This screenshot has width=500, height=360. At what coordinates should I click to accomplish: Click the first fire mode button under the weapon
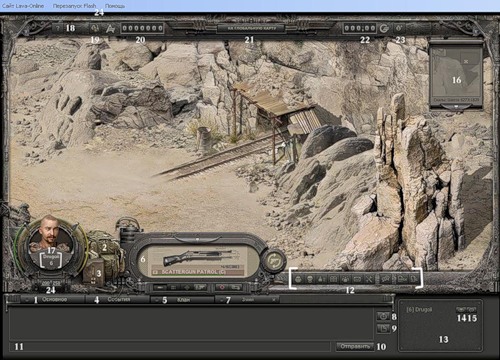click(160, 287)
